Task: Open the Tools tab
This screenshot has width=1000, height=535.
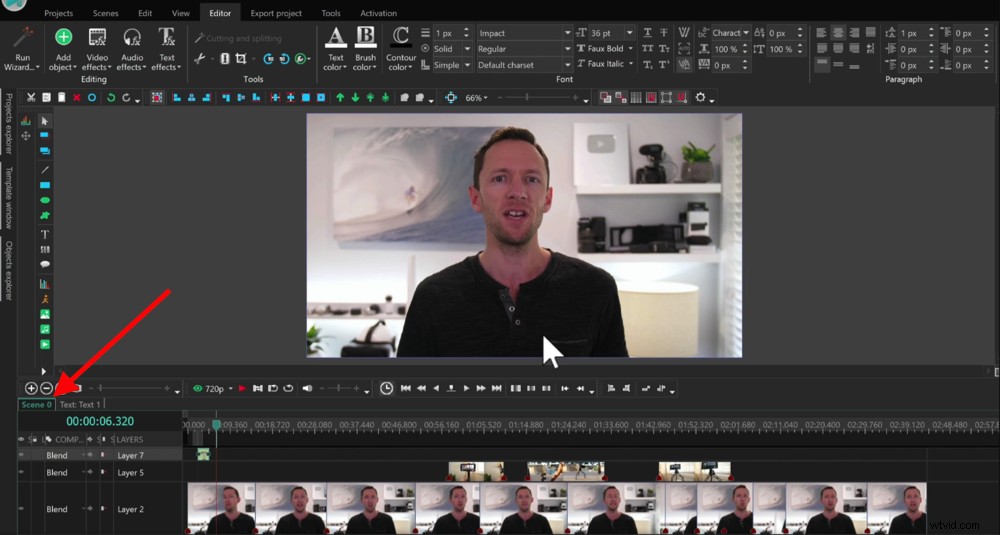Action: point(331,13)
